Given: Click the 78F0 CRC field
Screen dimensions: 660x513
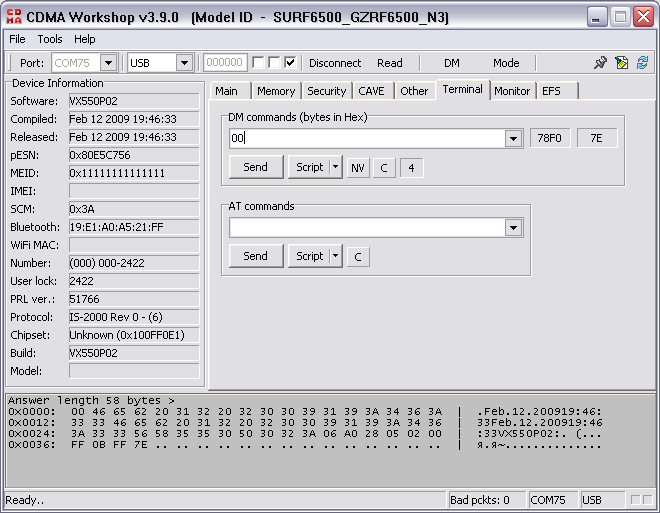Looking at the screenshot, I should click(x=549, y=138).
